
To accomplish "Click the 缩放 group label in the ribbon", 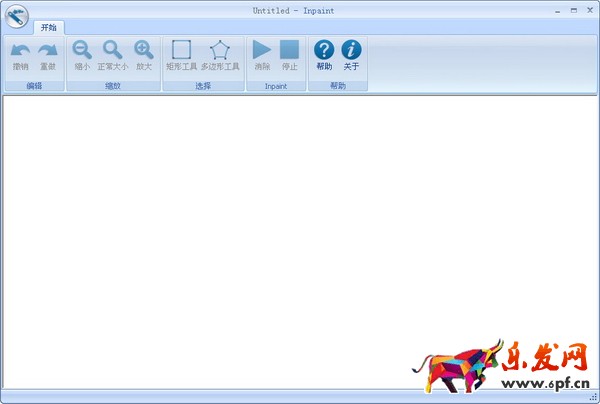I will pos(113,86).
